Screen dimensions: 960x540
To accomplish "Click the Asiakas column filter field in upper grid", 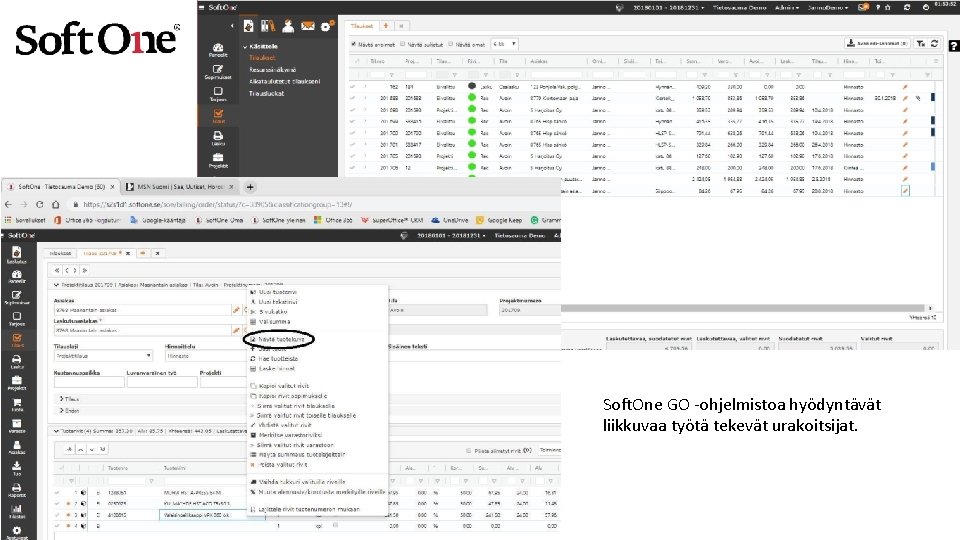I will 556,75.
